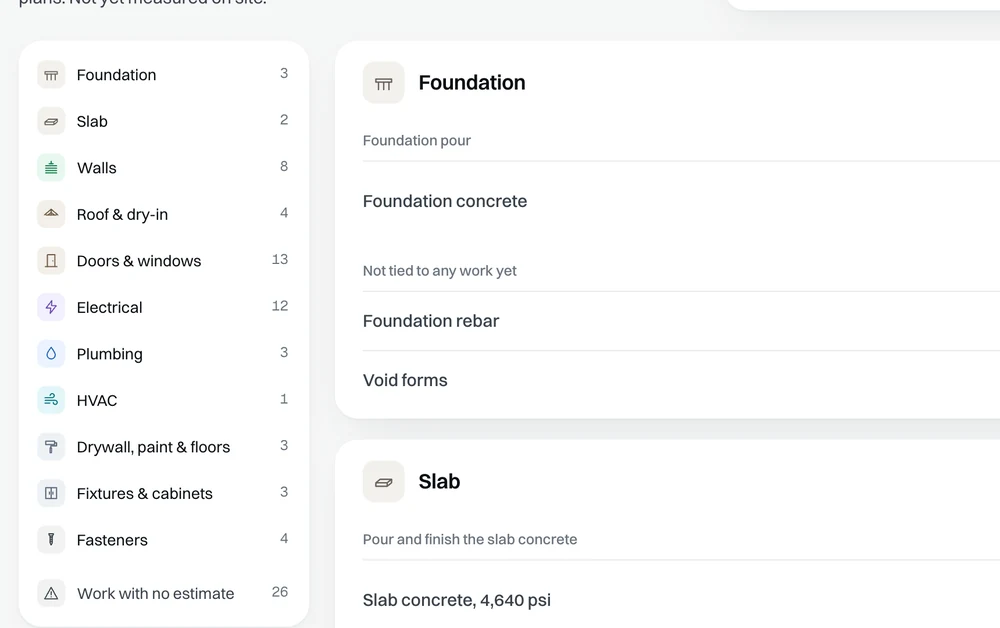Open the Fasteners category
The width and height of the screenshot is (1000, 628).
click(x=164, y=540)
